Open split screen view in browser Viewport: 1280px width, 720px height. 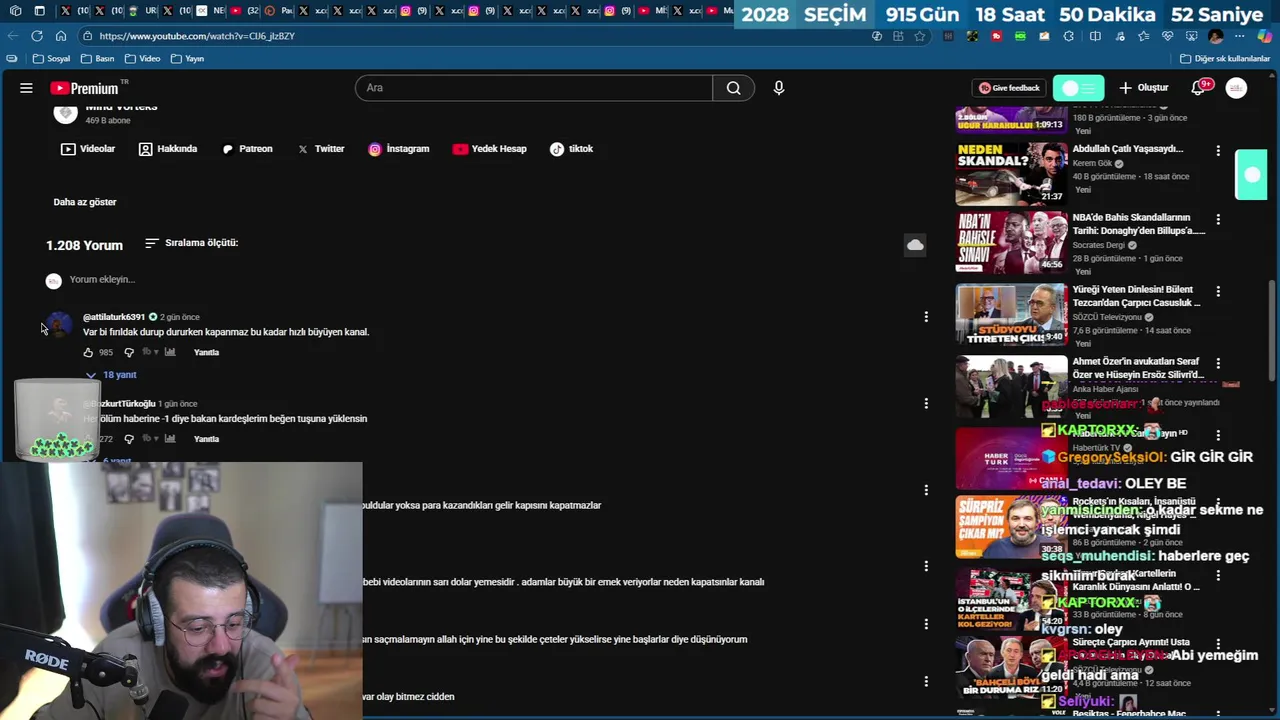click(x=1095, y=36)
